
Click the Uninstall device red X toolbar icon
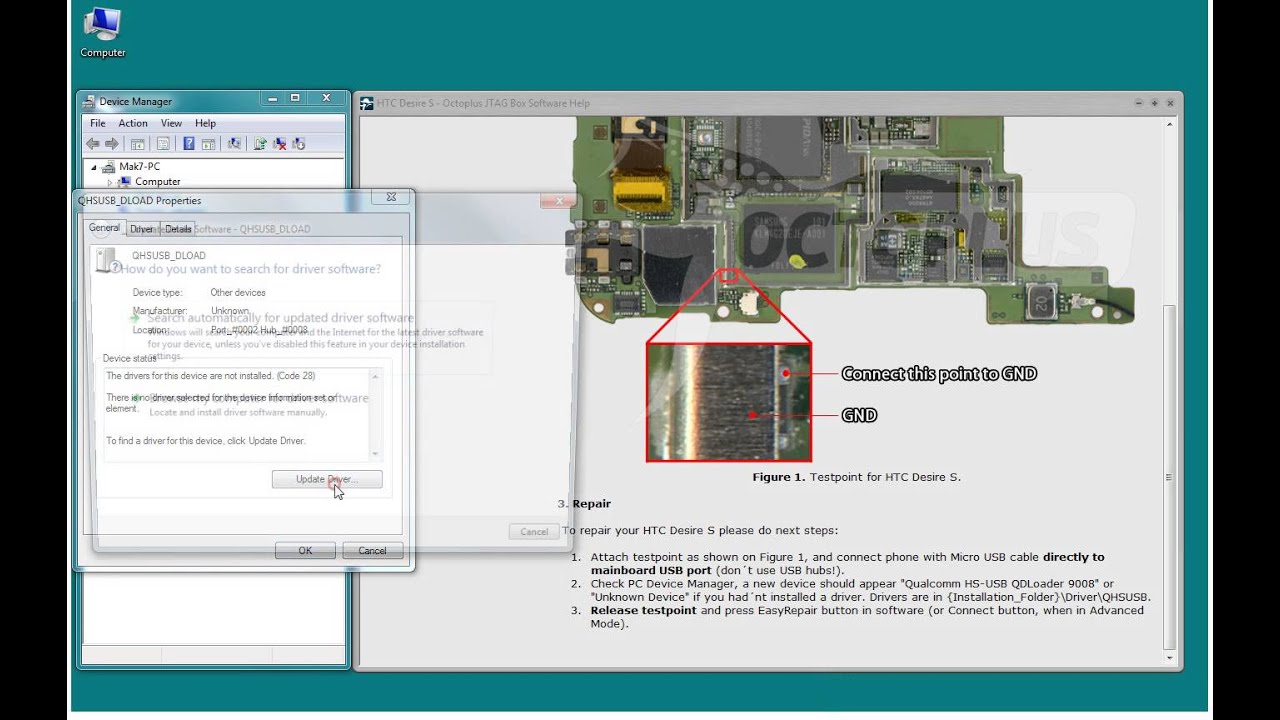pos(279,144)
